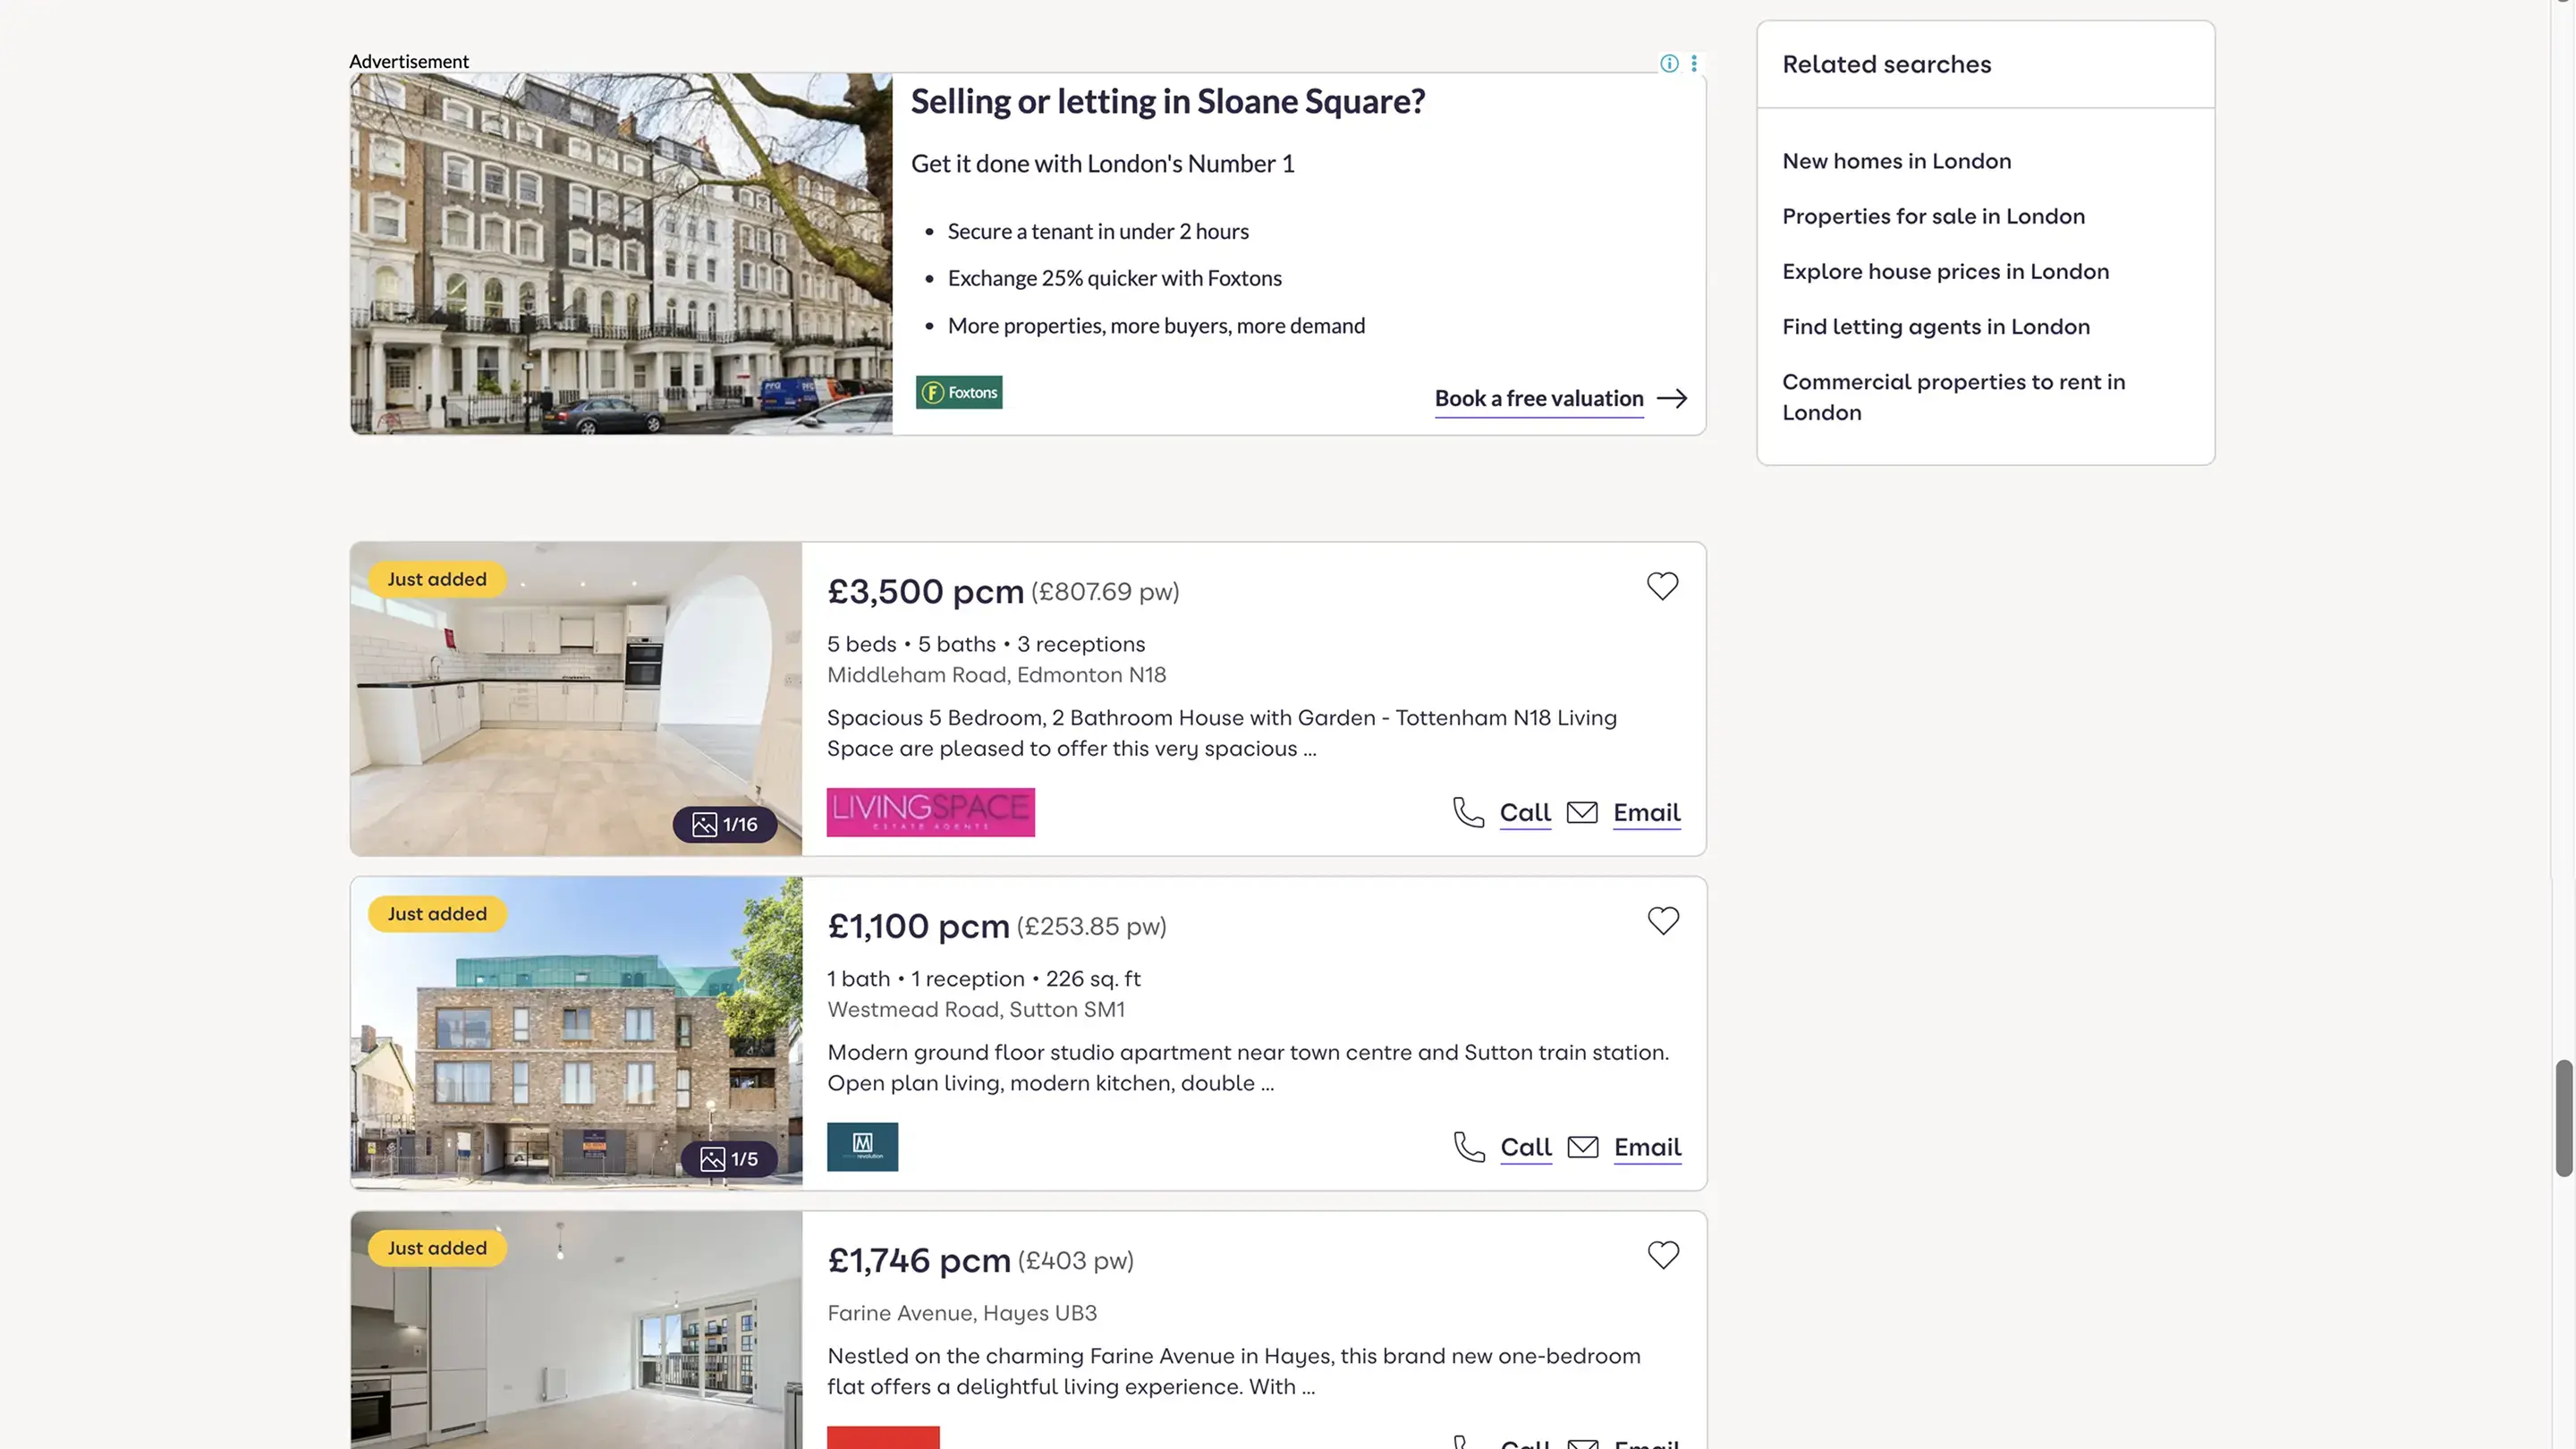Click the envelope icon on Westmead Road listing
2576x1449 pixels.
(1583, 1147)
